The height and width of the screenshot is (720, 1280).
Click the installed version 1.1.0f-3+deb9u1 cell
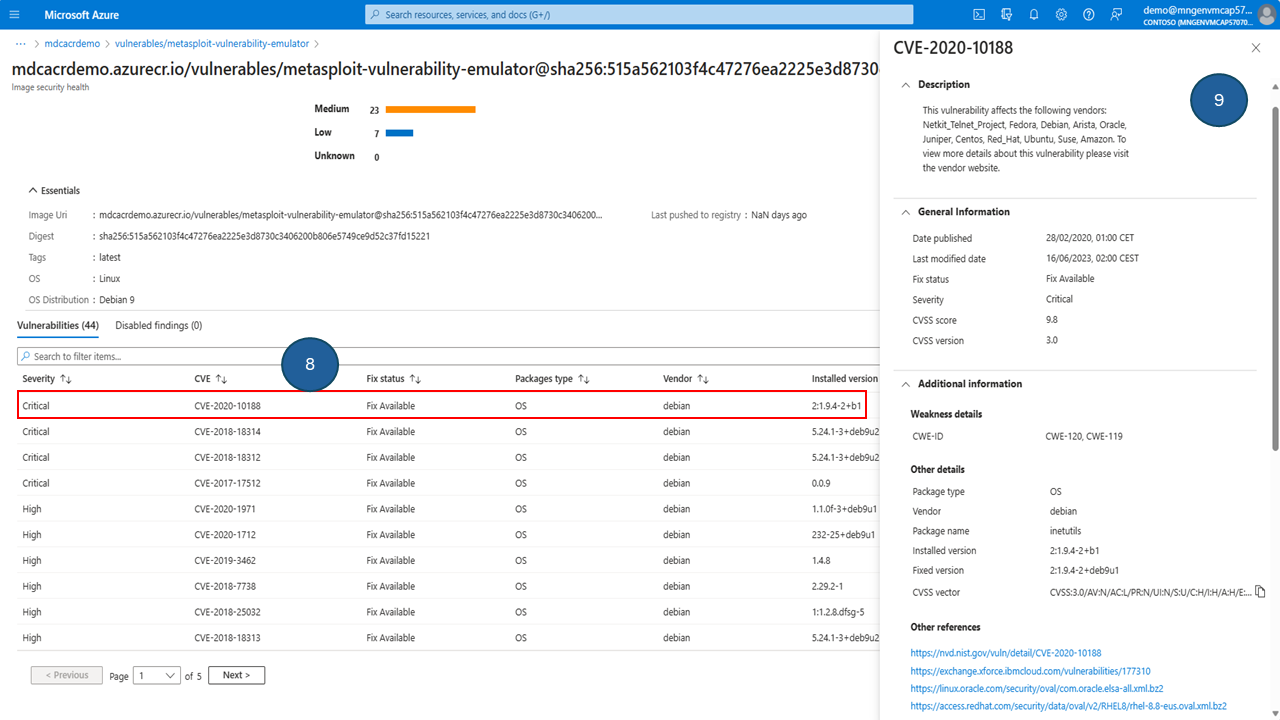(846, 509)
